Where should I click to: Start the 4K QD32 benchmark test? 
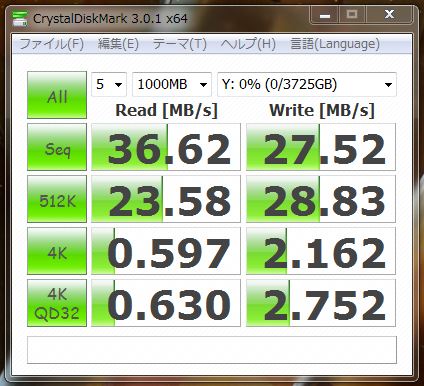click(x=57, y=303)
